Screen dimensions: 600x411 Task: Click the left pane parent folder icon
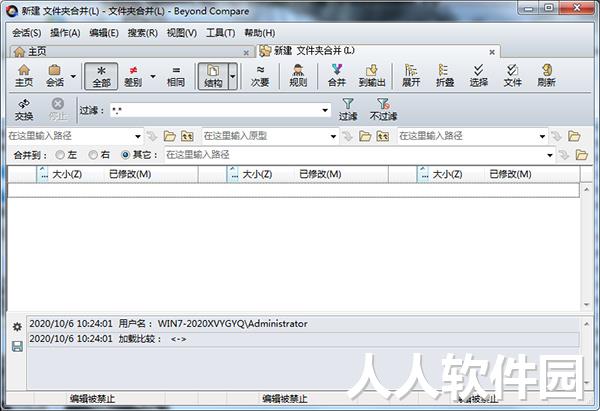[187, 136]
